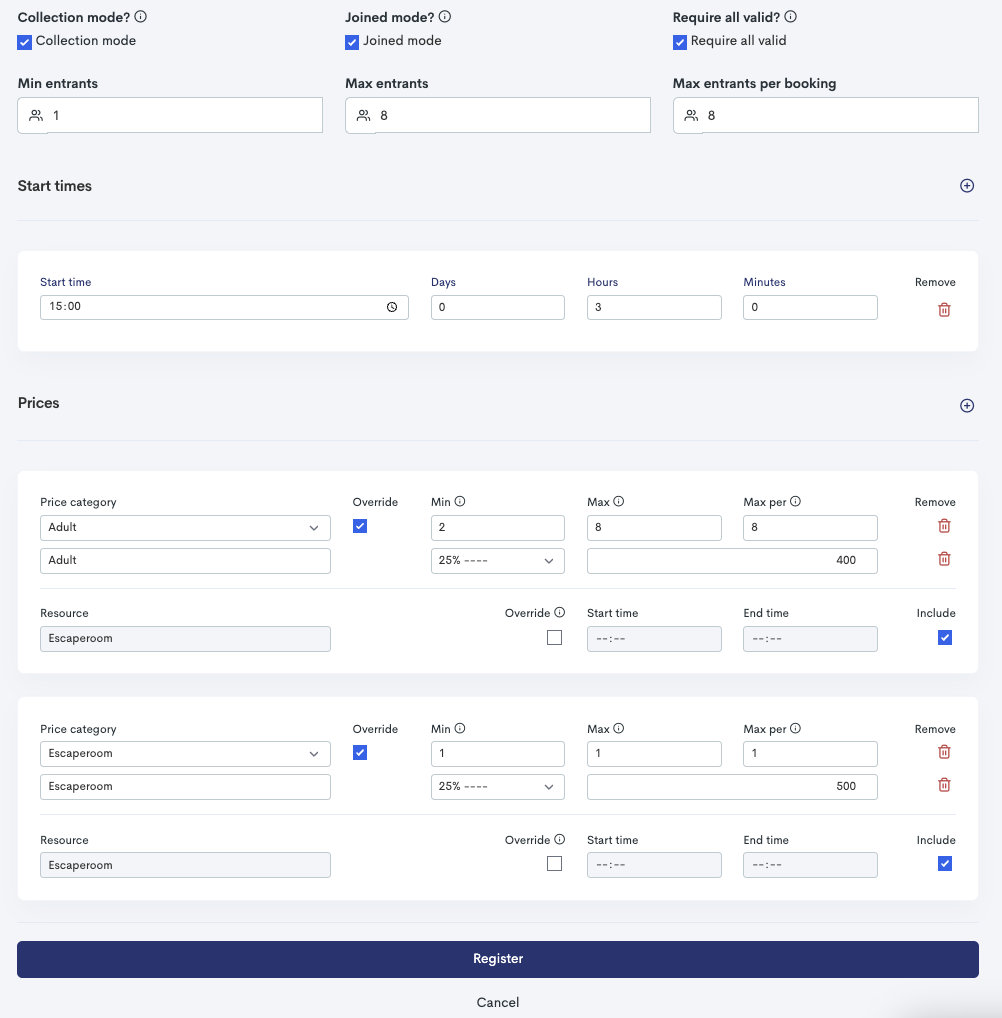Toggle the Joined mode checkbox
This screenshot has height=1018, width=1002.
tap(352, 42)
